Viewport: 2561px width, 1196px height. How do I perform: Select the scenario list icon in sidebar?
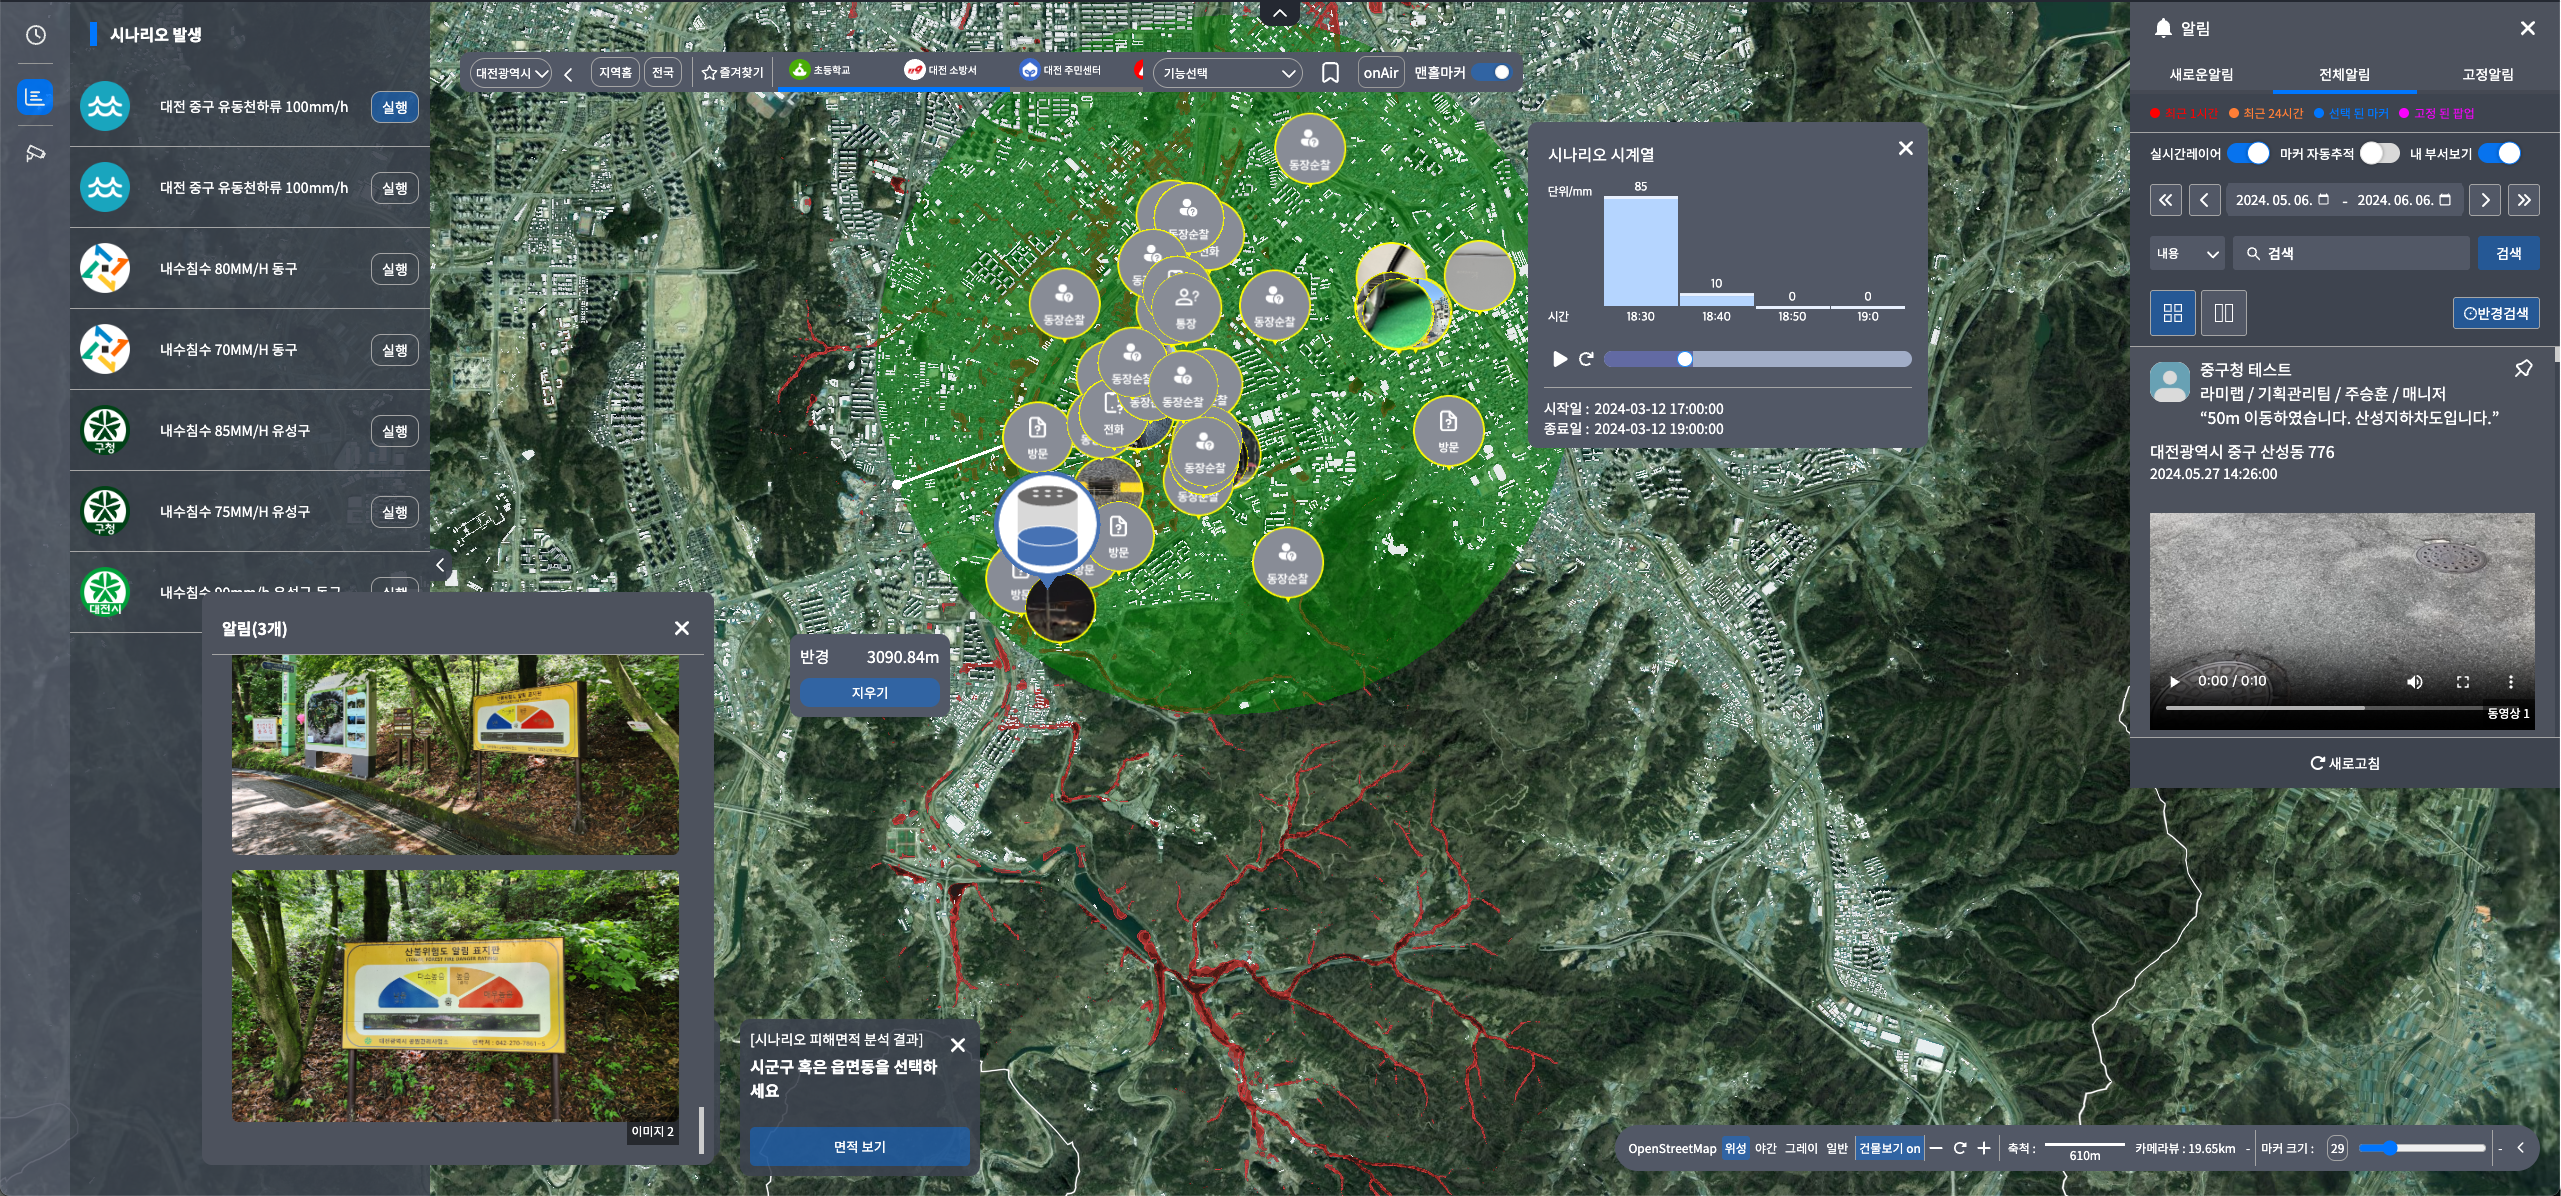36,97
